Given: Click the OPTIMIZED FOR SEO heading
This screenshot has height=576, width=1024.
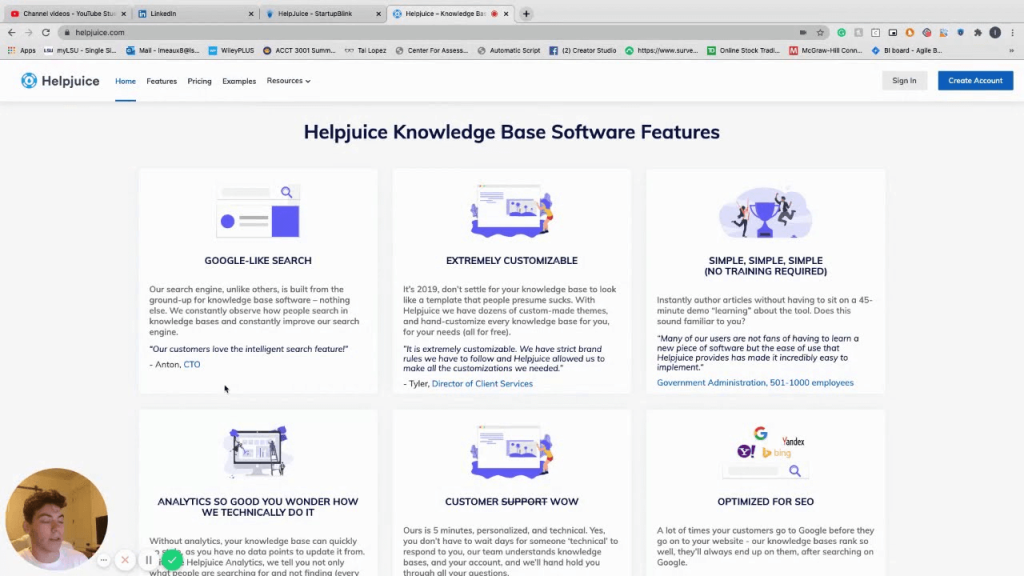Looking at the screenshot, I should point(765,502).
